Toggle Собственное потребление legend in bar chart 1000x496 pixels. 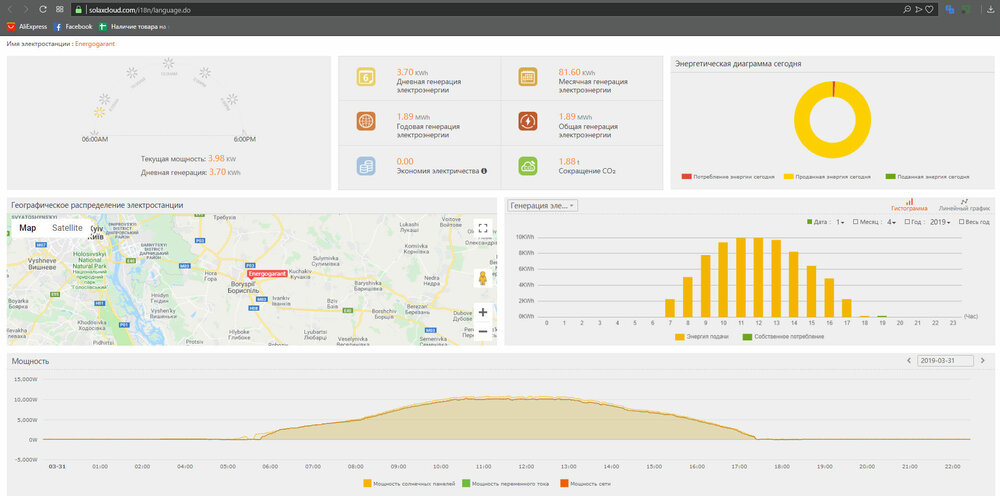(783, 336)
